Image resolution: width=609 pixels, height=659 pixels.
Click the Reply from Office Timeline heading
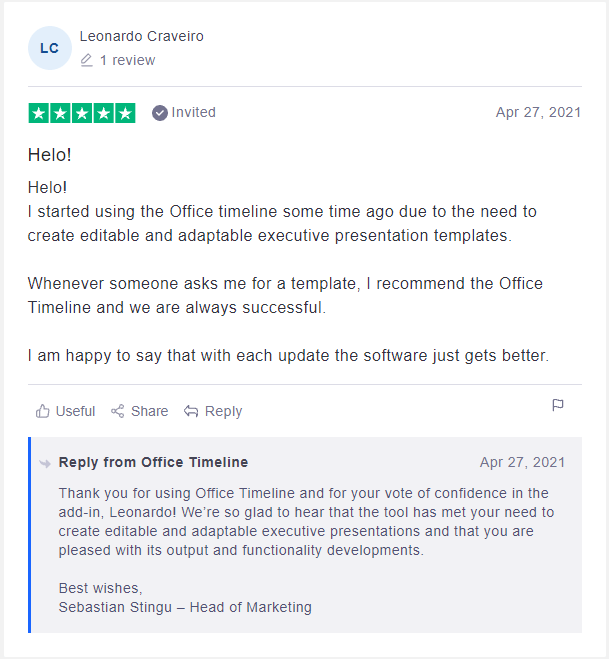point(153,462)
